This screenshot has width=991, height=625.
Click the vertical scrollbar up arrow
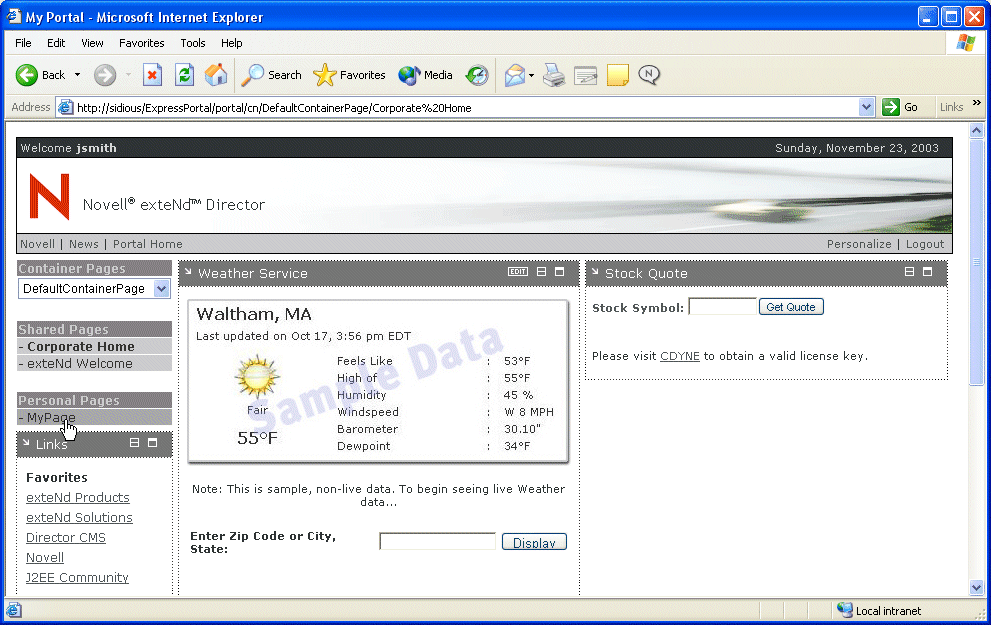coord(976,131)
